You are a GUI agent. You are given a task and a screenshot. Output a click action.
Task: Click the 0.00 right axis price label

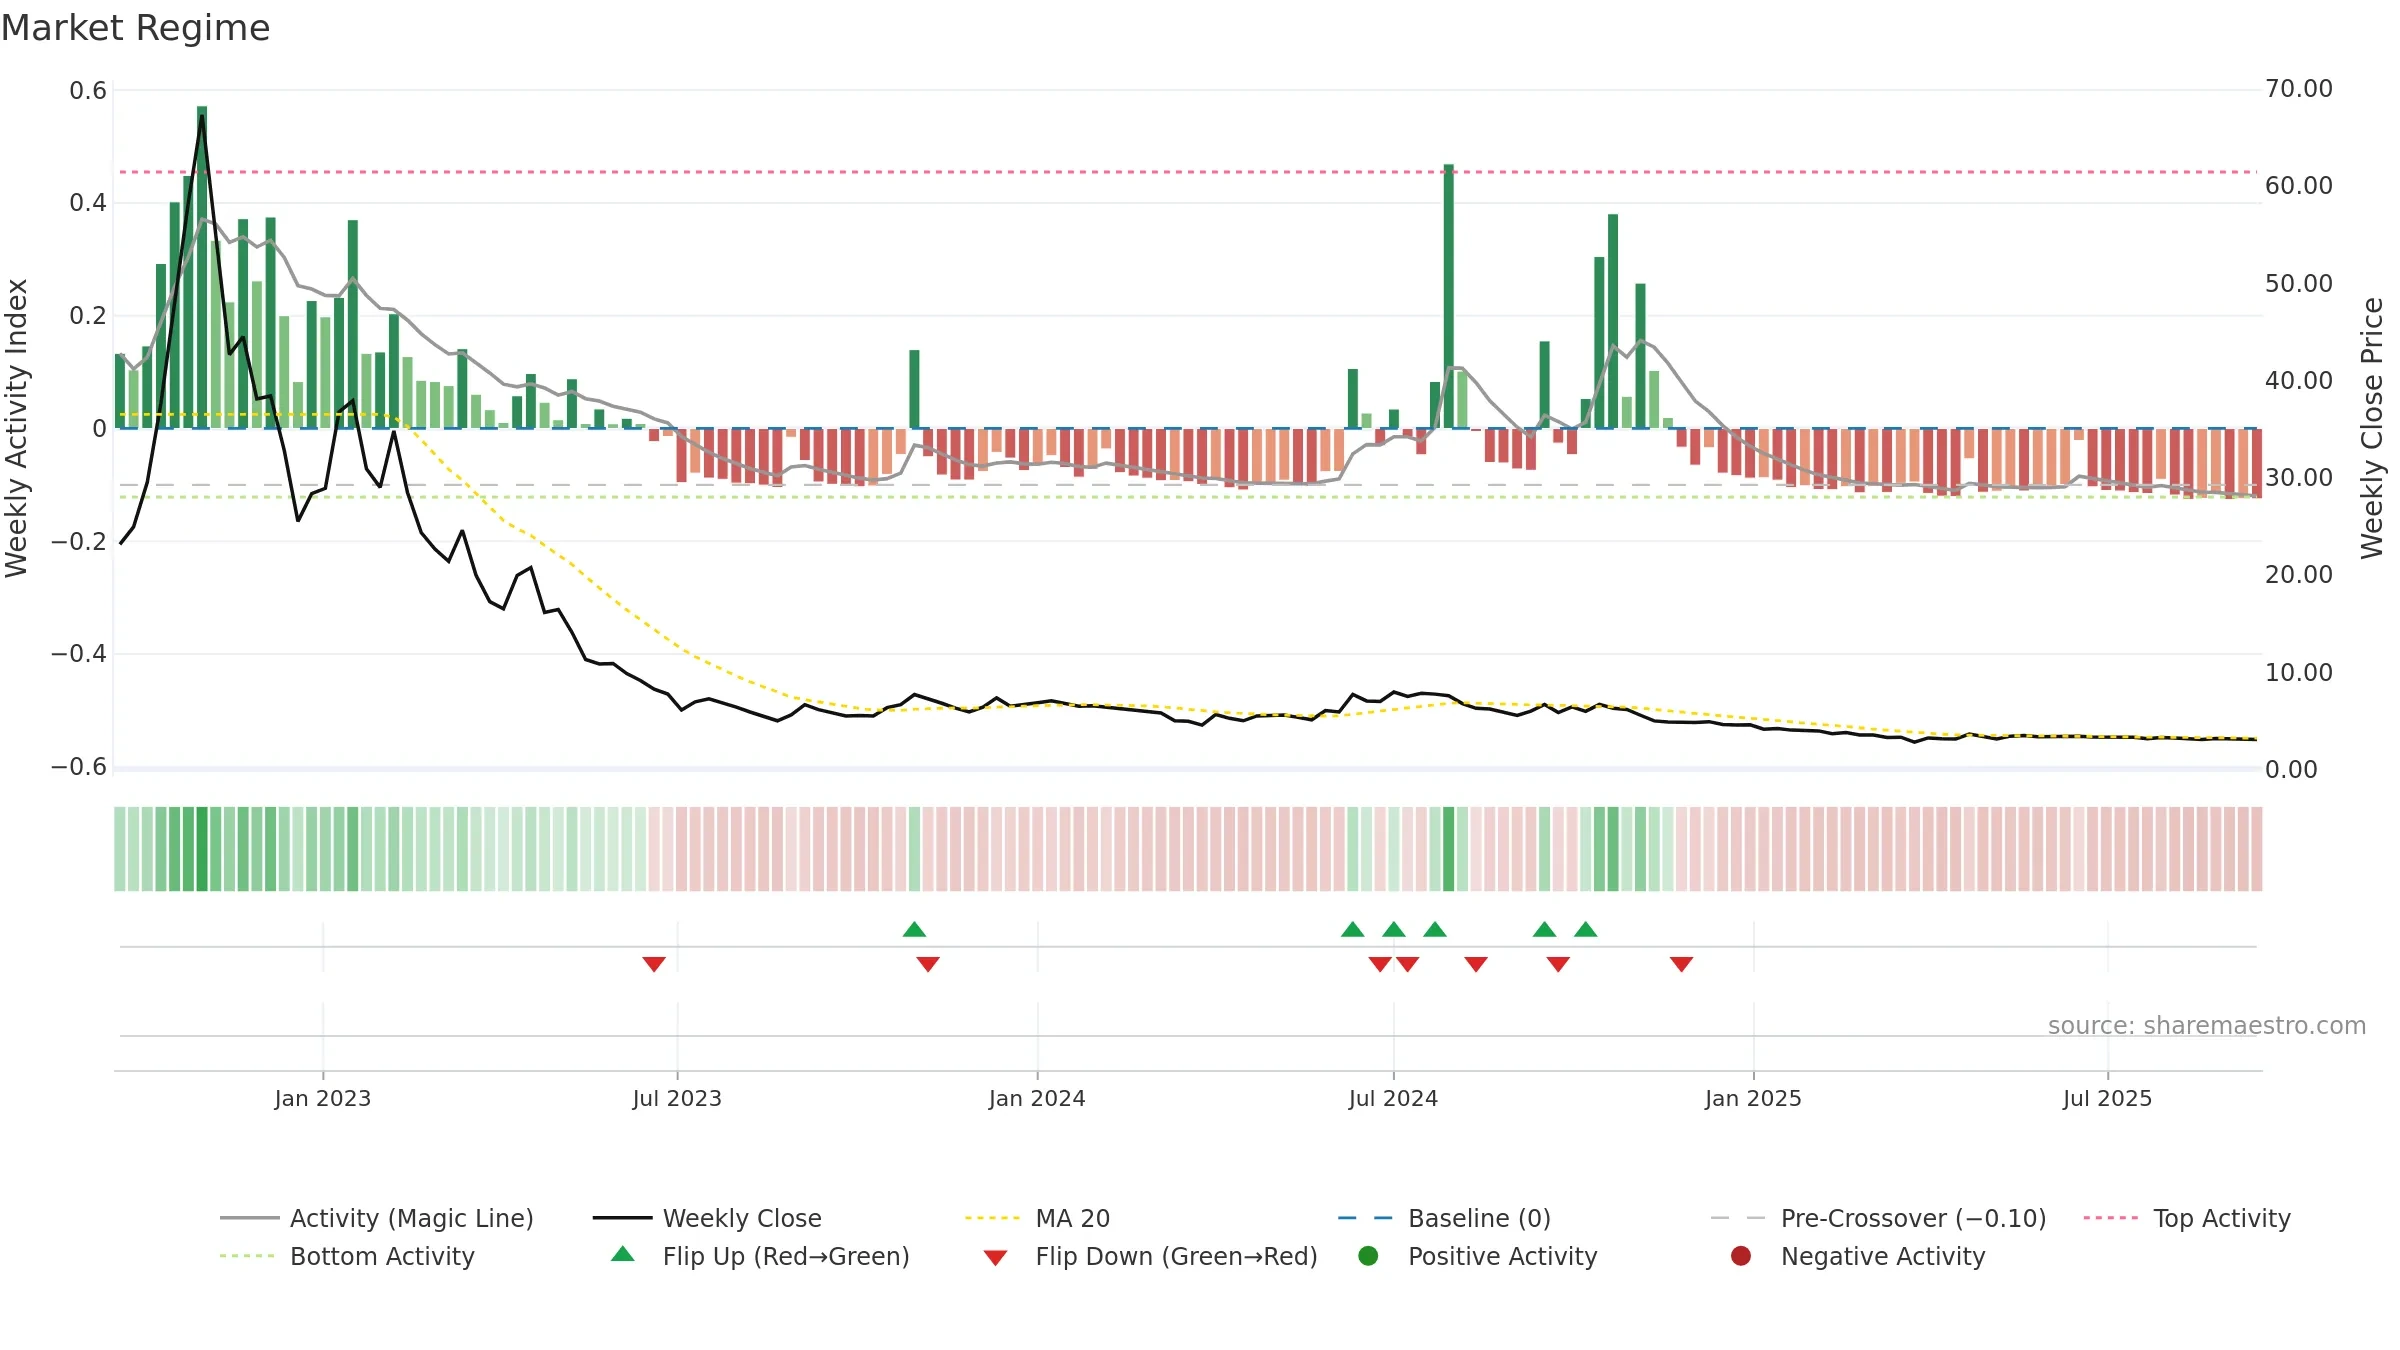click(2291, 770)
